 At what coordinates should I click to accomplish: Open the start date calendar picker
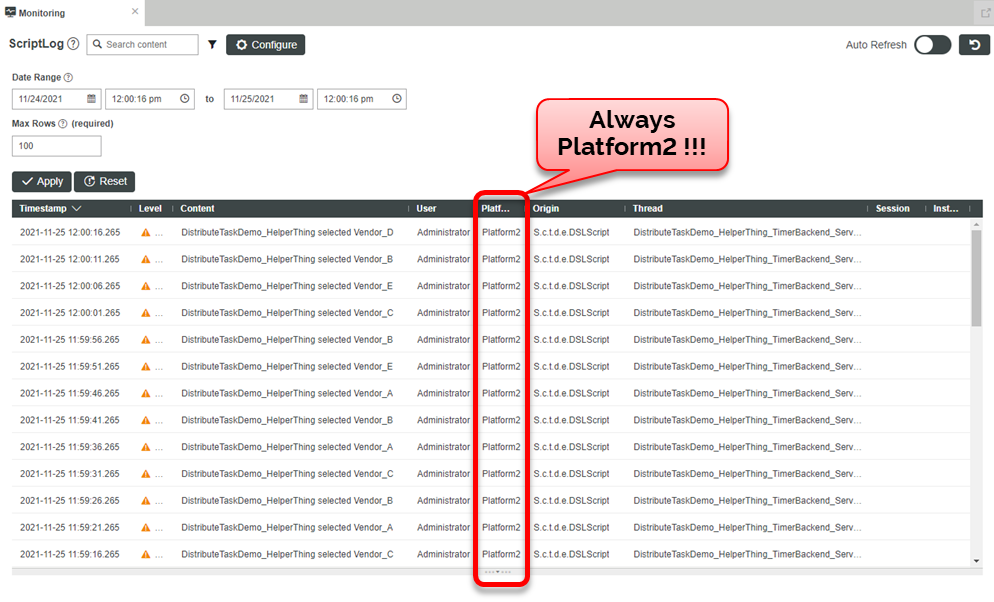91,99
